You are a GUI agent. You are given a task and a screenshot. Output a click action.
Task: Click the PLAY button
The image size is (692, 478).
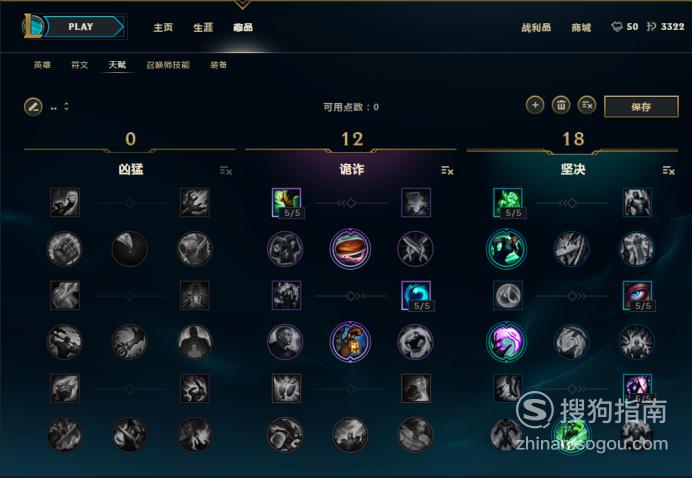(81, 26)
